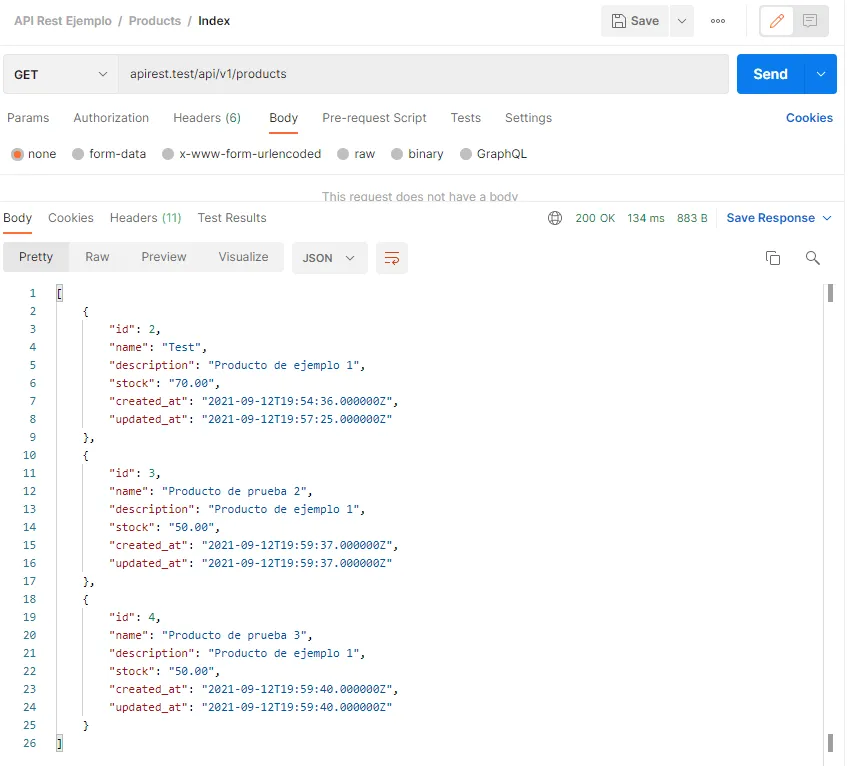Click the "Test" name value

click(181, 347)
